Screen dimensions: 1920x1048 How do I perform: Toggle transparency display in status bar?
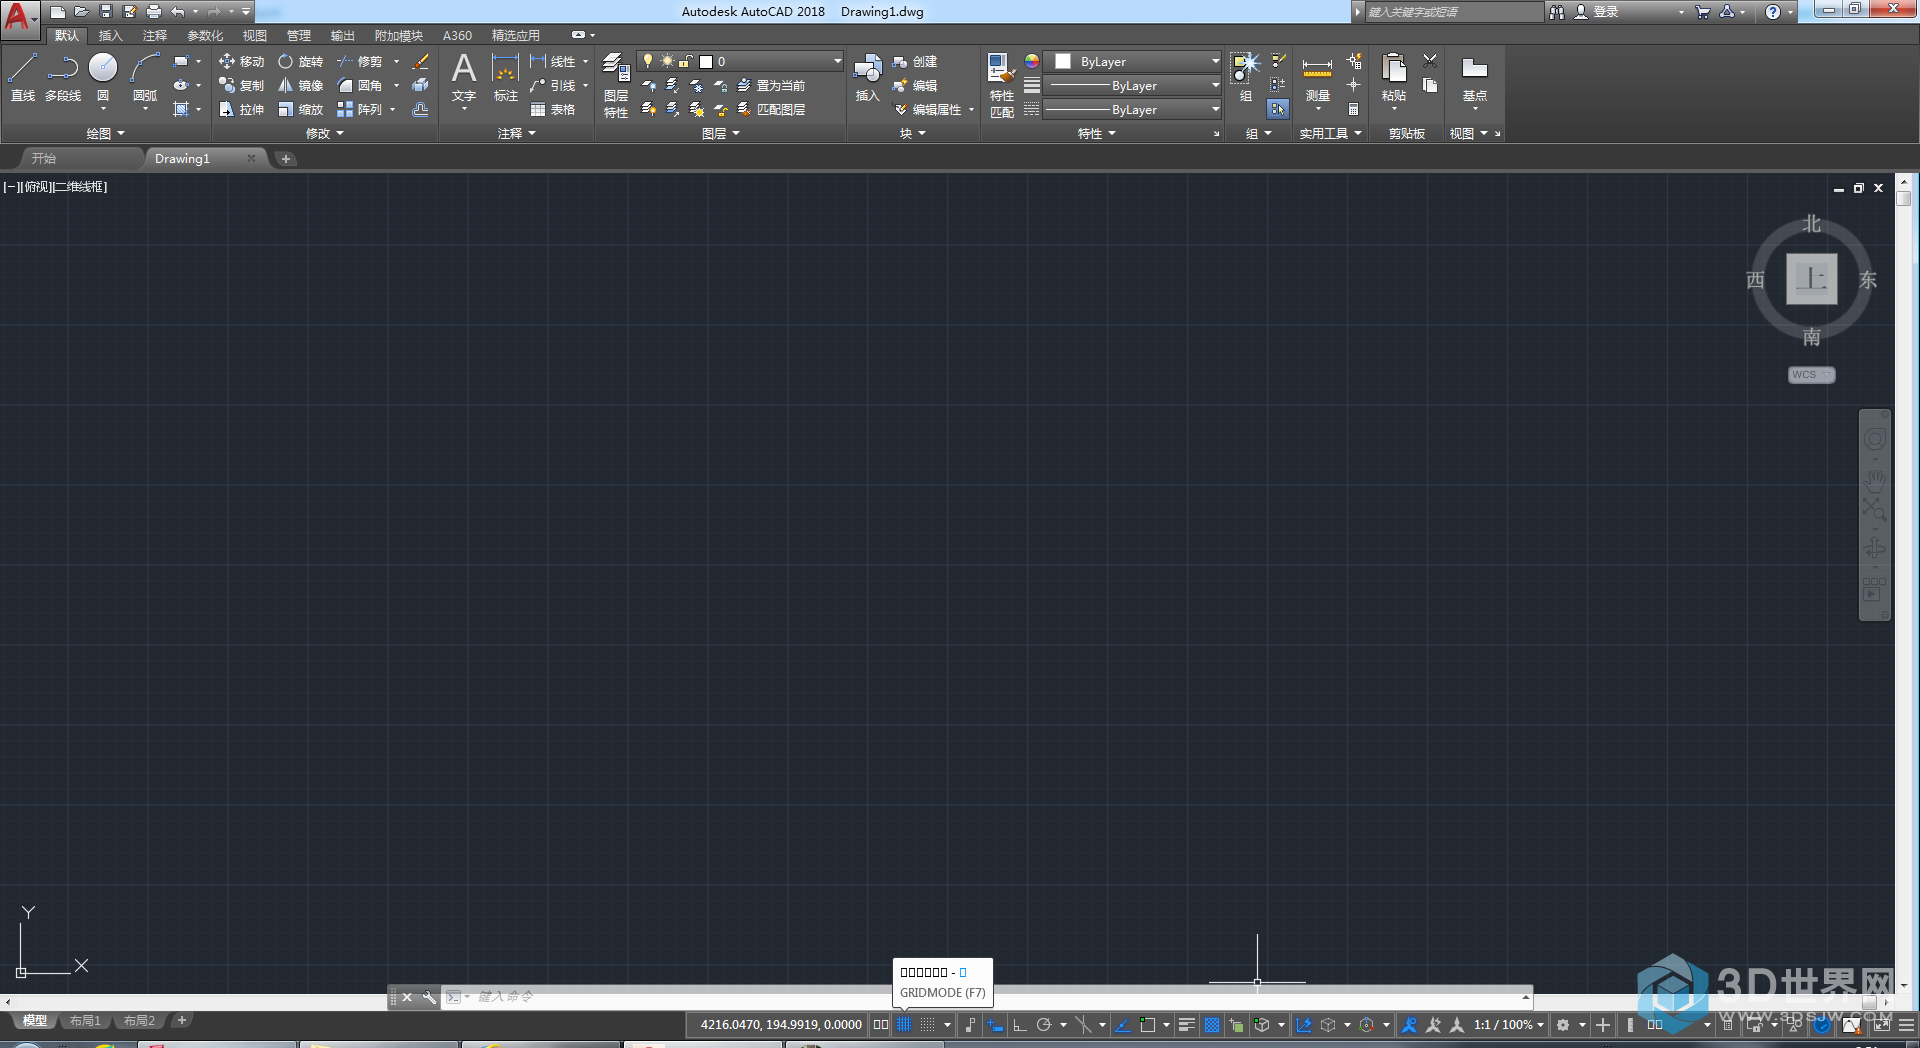[1212, 1025]
